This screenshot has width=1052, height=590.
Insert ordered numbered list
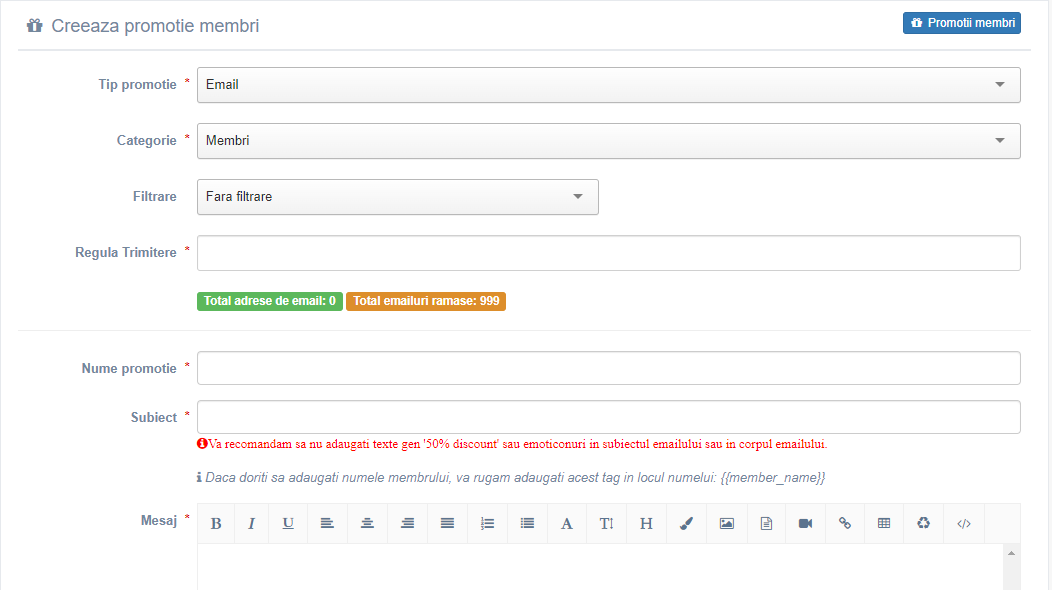(x=487, y=524)
